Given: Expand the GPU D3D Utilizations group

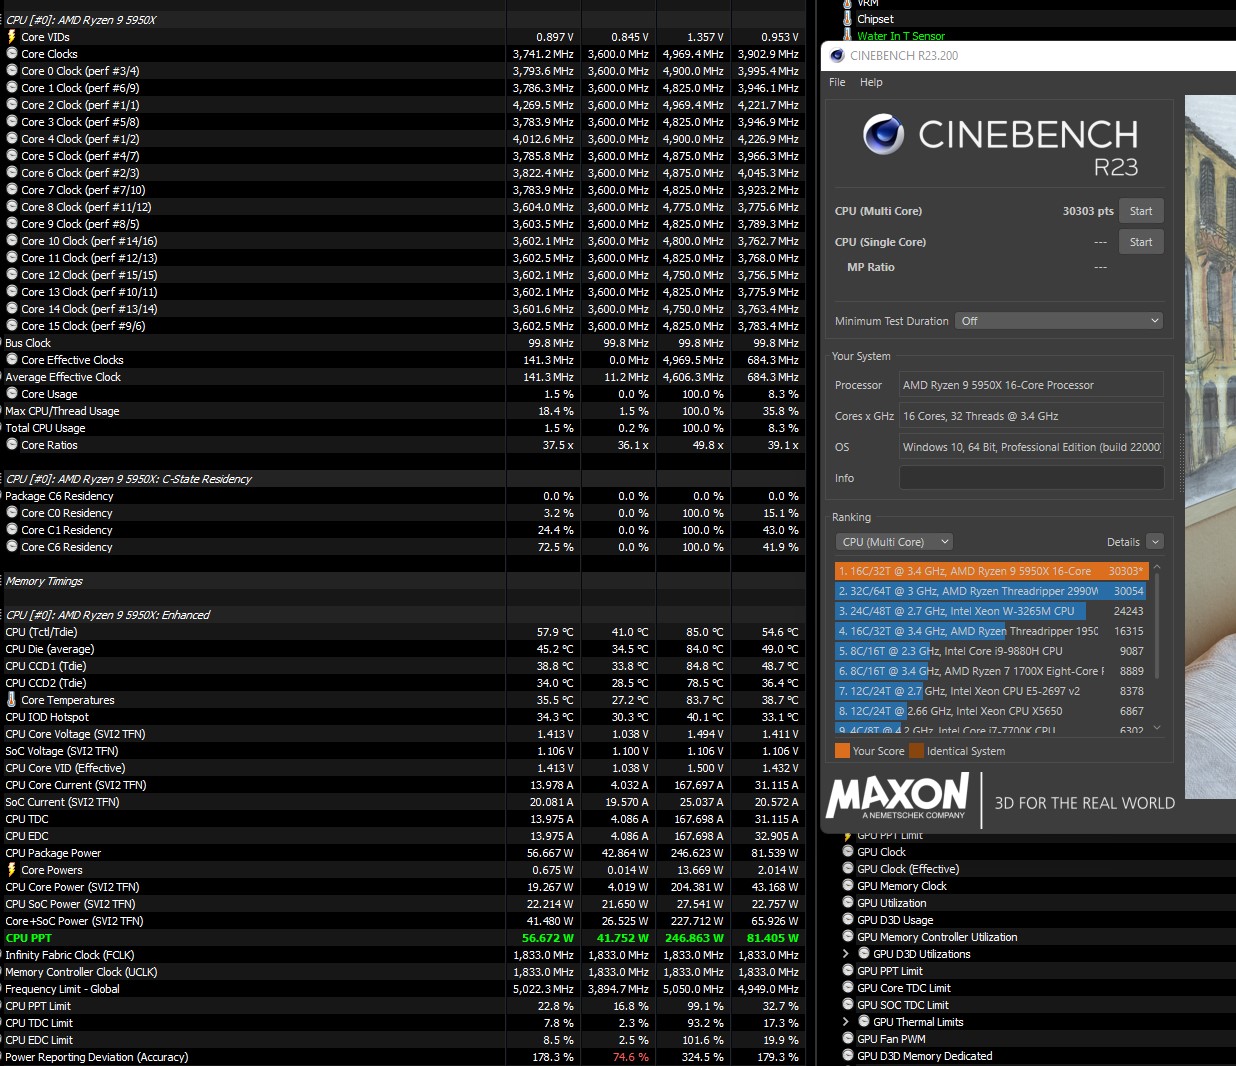Looking at the screenshot, I should (846, 954).
